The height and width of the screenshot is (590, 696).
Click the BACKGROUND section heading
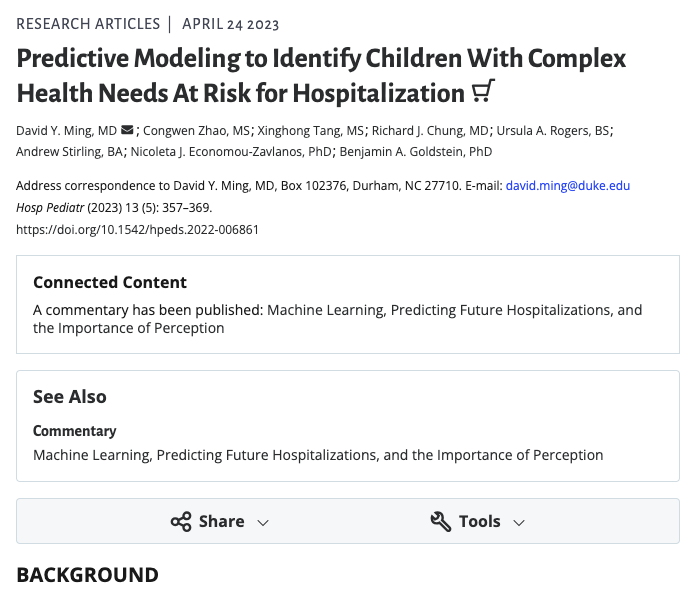87,575
